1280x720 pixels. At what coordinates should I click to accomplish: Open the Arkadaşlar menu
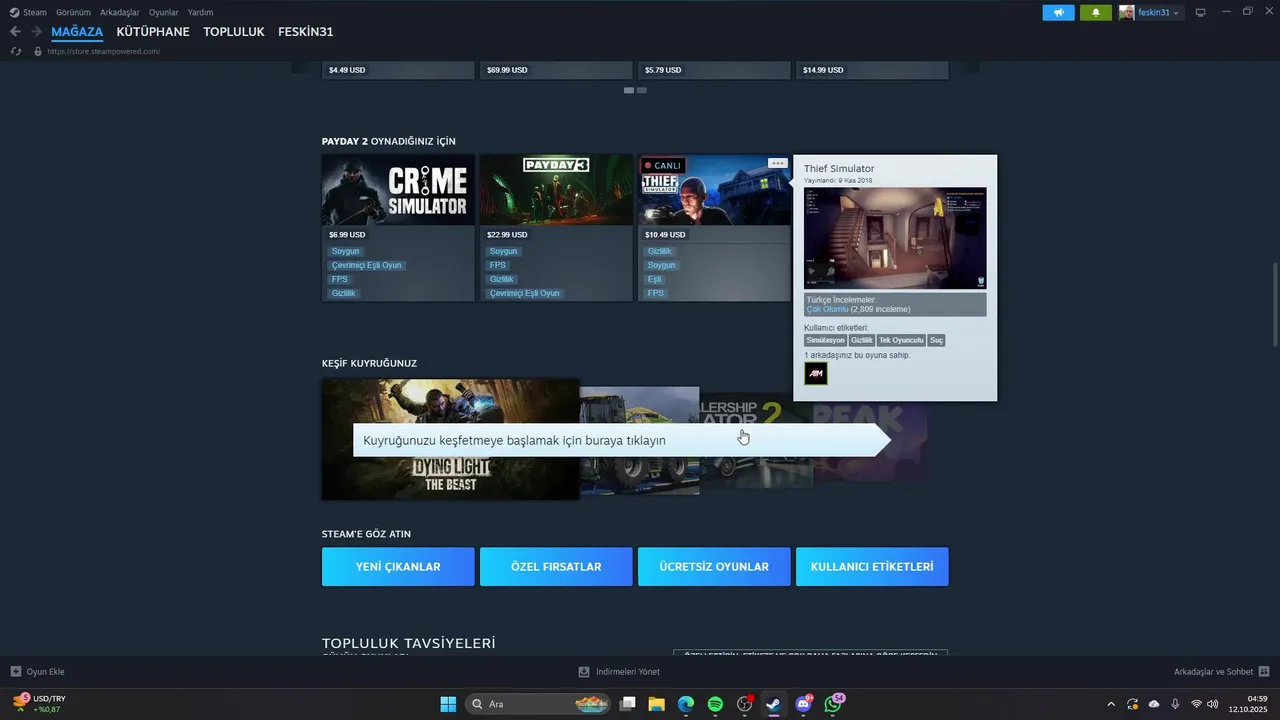click(119, 12)
